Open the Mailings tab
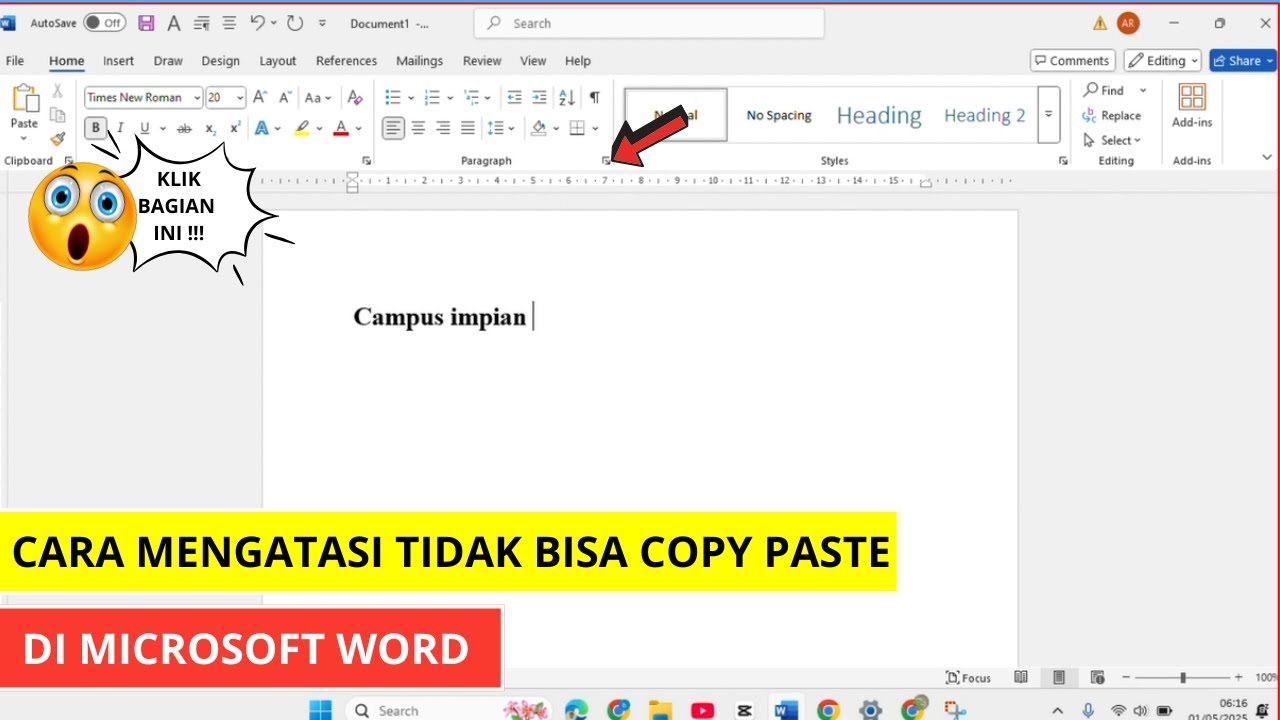 pyautogui.click(x=419, y=61)
